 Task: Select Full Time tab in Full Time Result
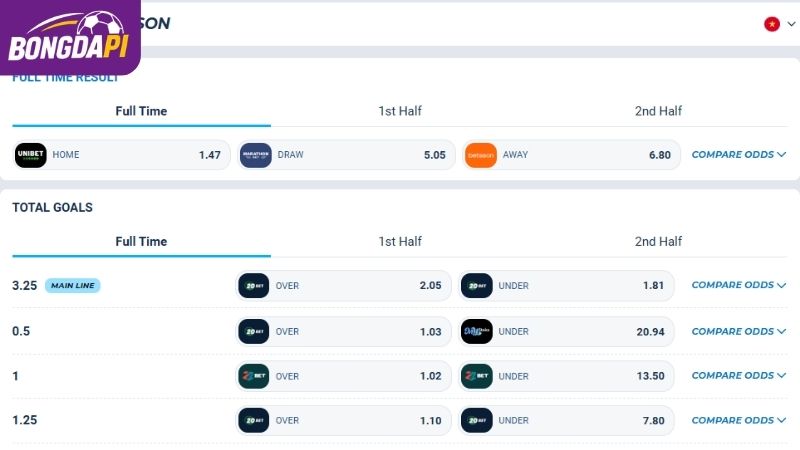tap(141, 111)
